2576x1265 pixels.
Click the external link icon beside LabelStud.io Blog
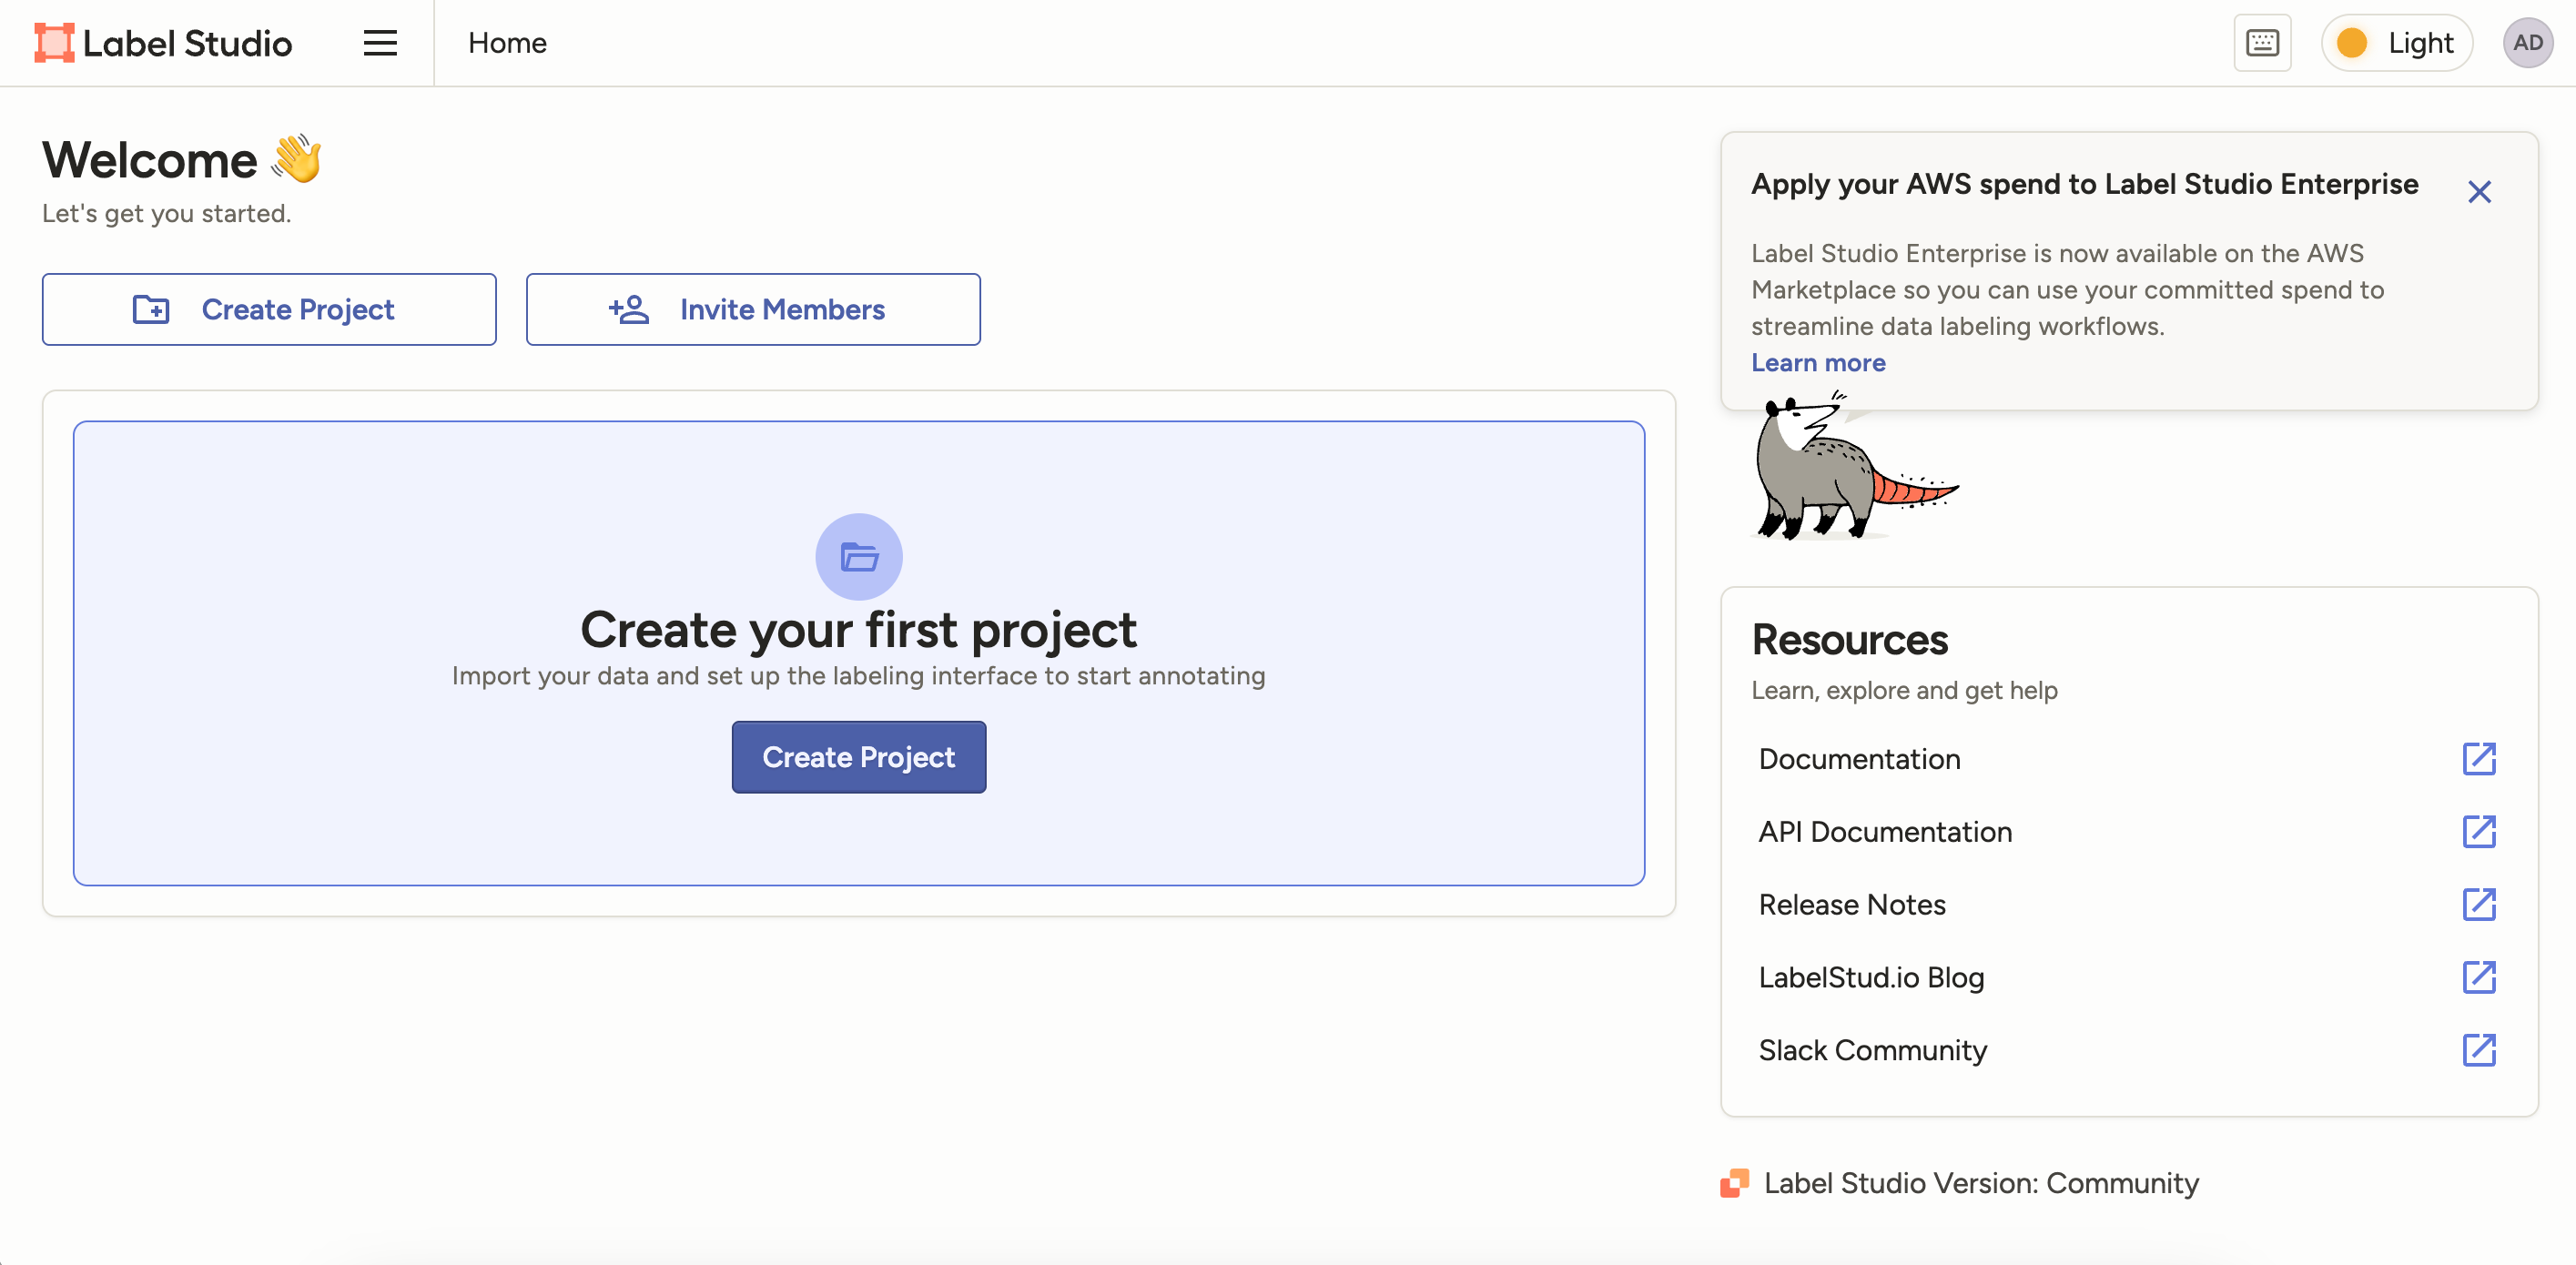pos(2479,978)
